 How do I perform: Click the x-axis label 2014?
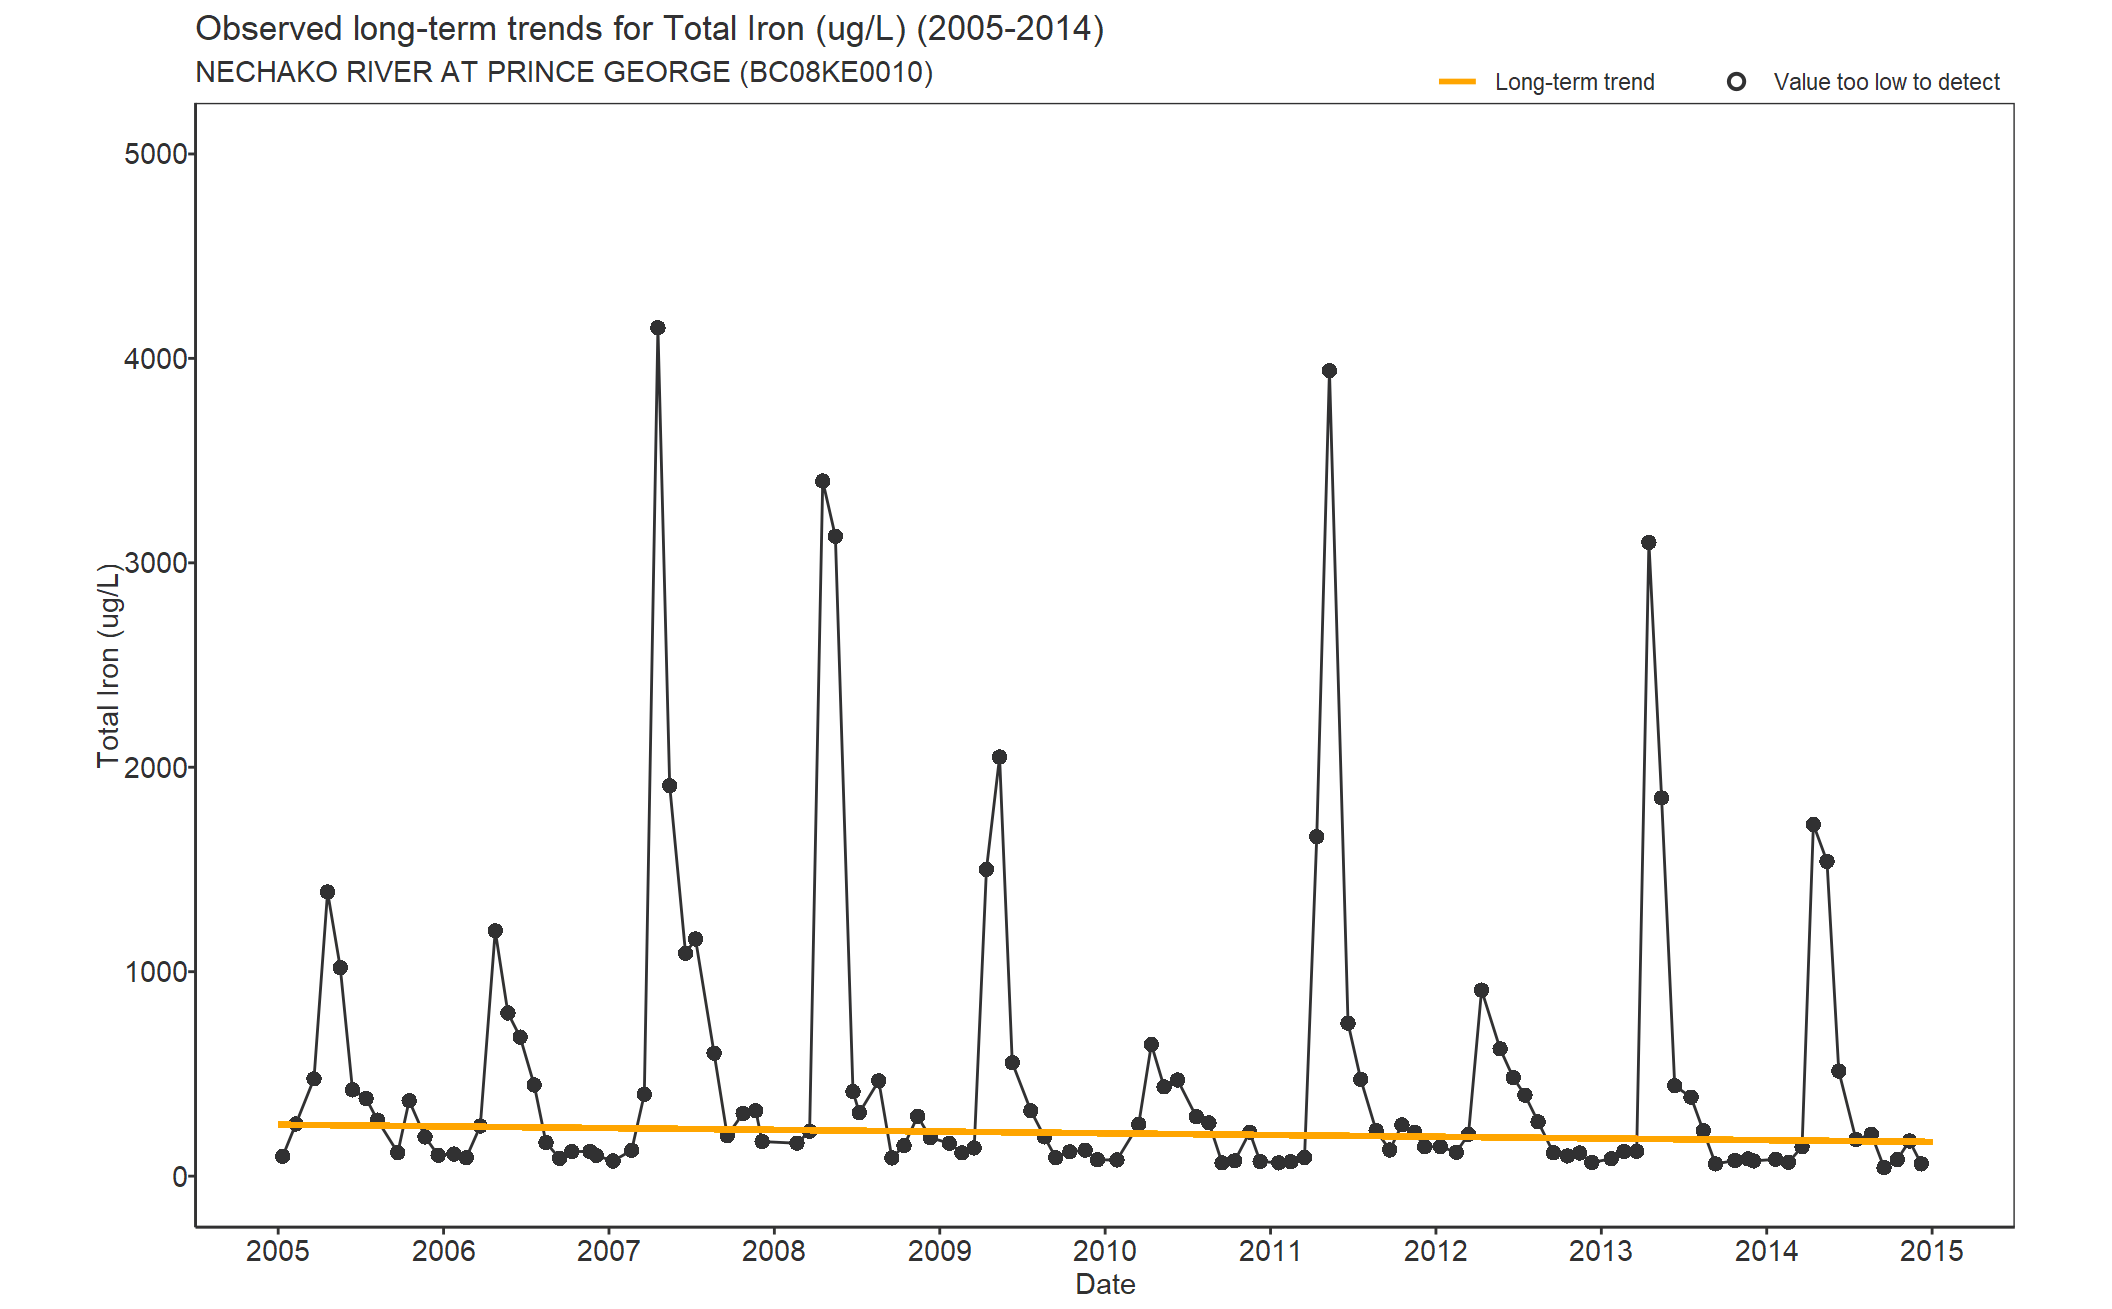coord(1766,1251)
